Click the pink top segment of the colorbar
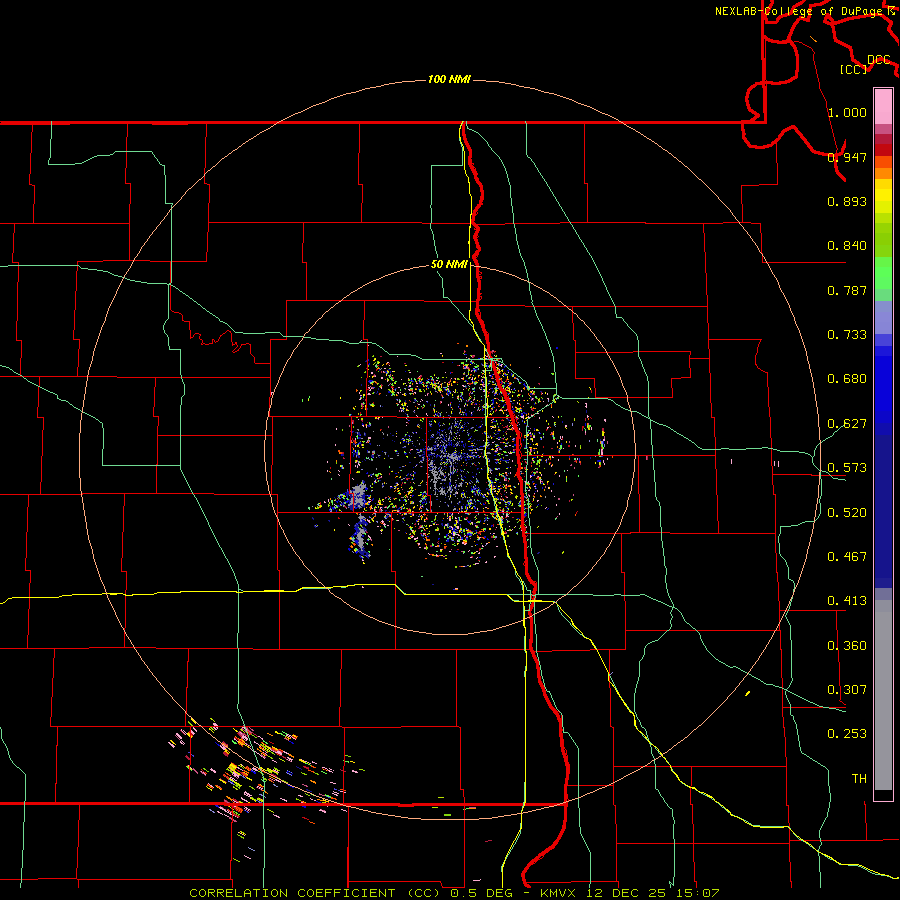Viewport: 900px width, 900px height. [x=883, y=106]
